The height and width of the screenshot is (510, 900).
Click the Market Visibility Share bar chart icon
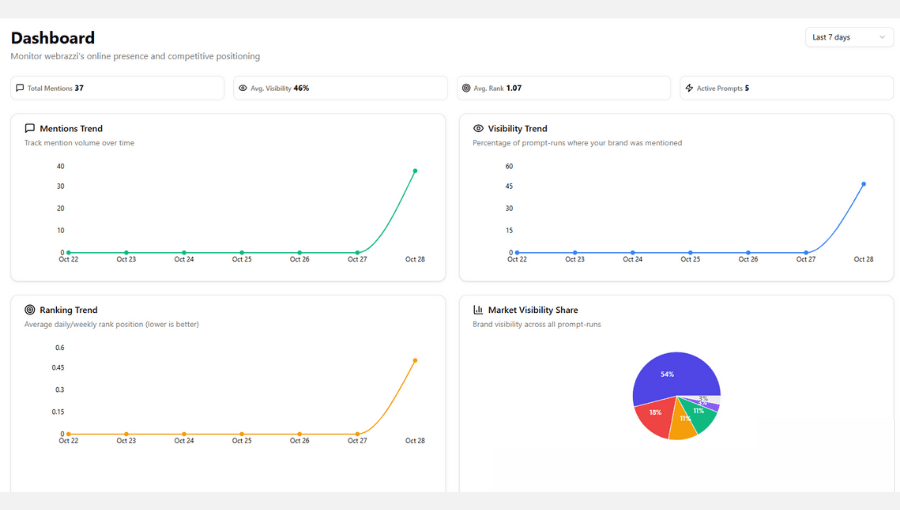478,310
